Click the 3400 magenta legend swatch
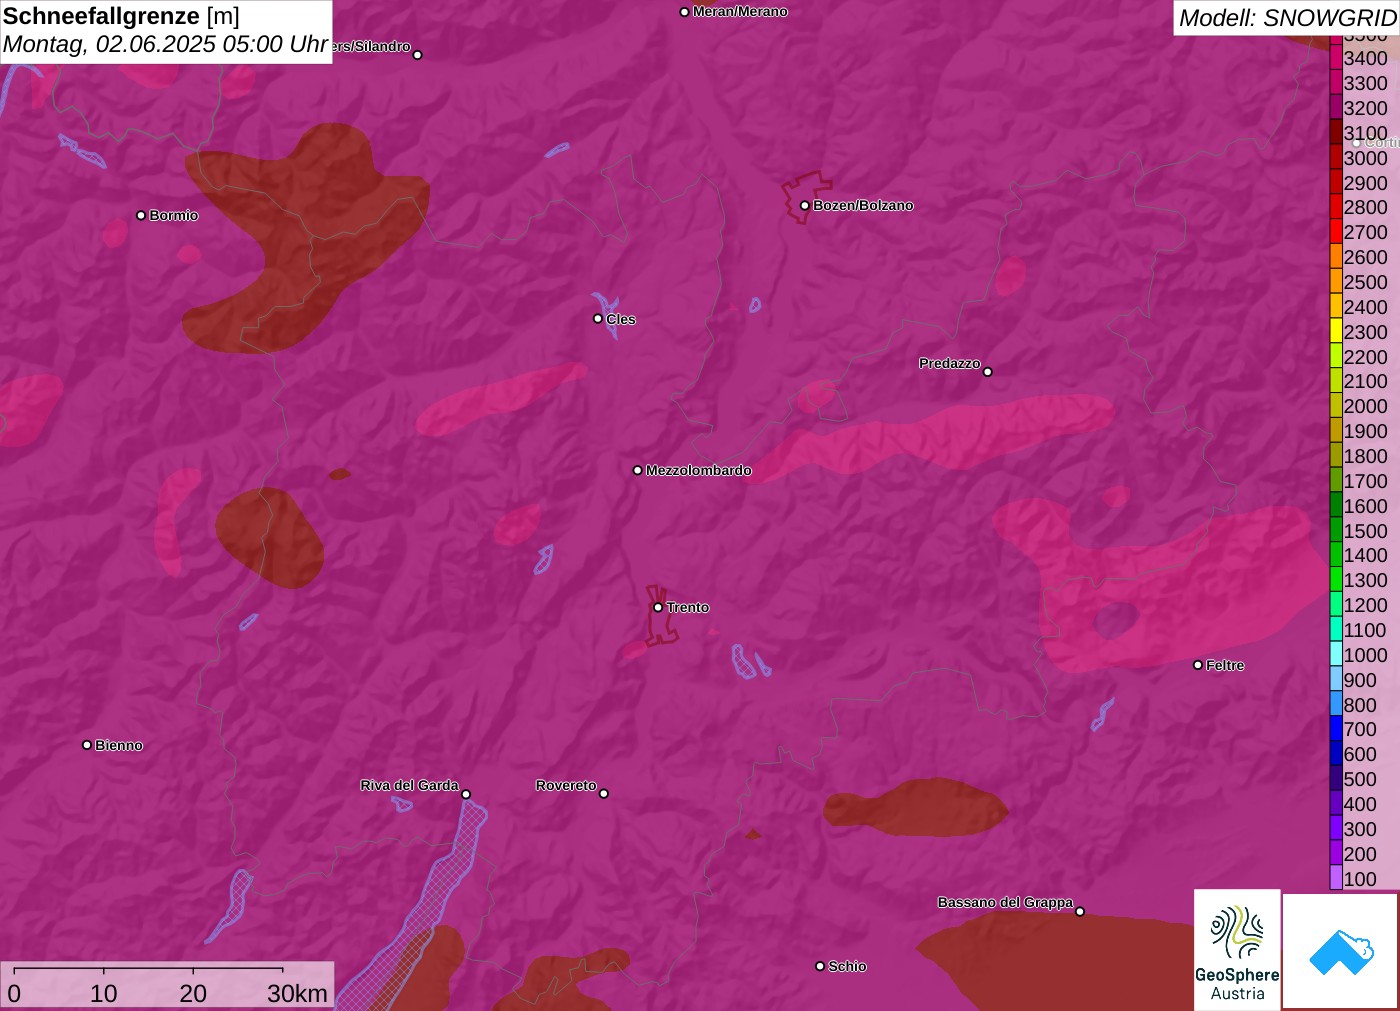Screen dimensions: 1400x1011 tap(1336, 57)
